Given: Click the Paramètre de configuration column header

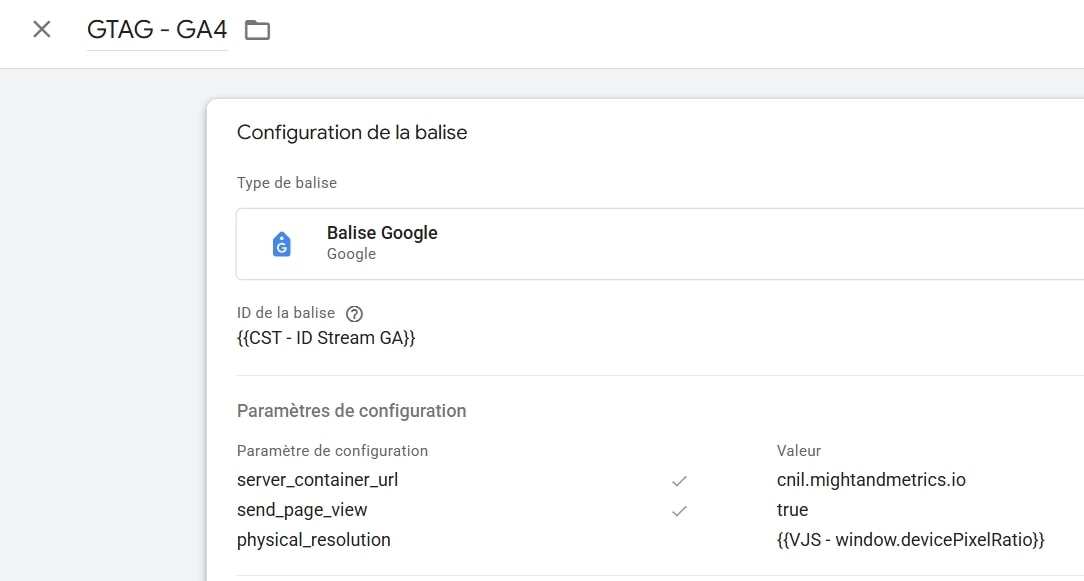Looking at the screenshot, I should (x=332, y=451).
